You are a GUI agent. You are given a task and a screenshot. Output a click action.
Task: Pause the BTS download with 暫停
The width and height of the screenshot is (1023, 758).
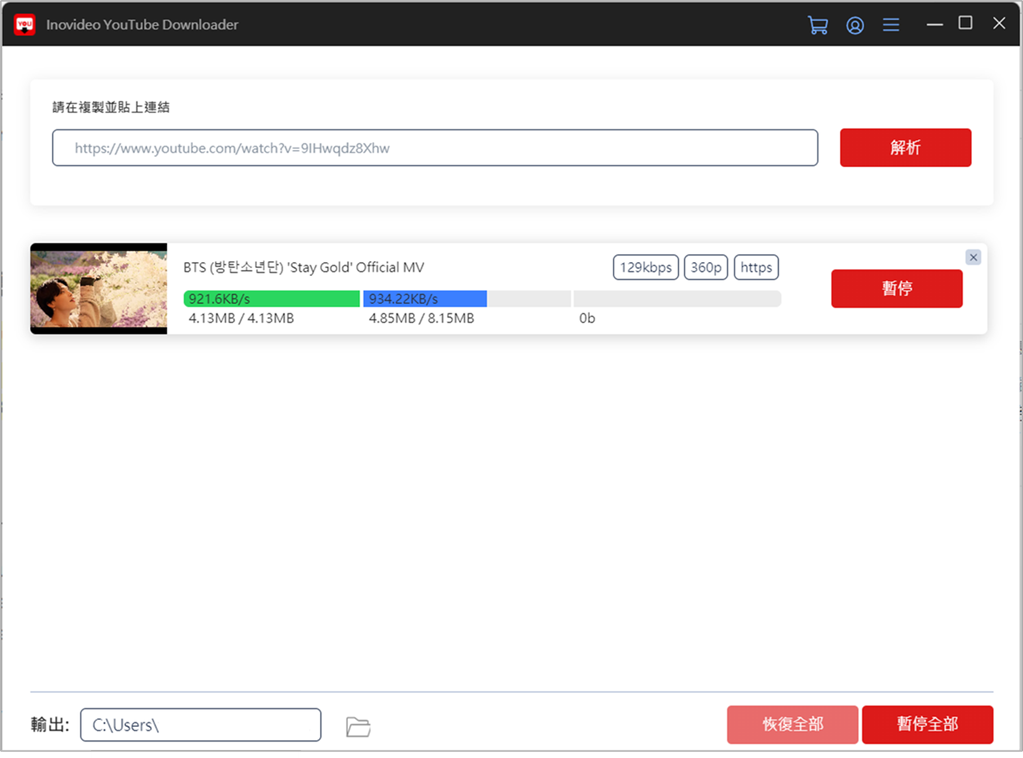pyautogui.click(x=896, y=288)
